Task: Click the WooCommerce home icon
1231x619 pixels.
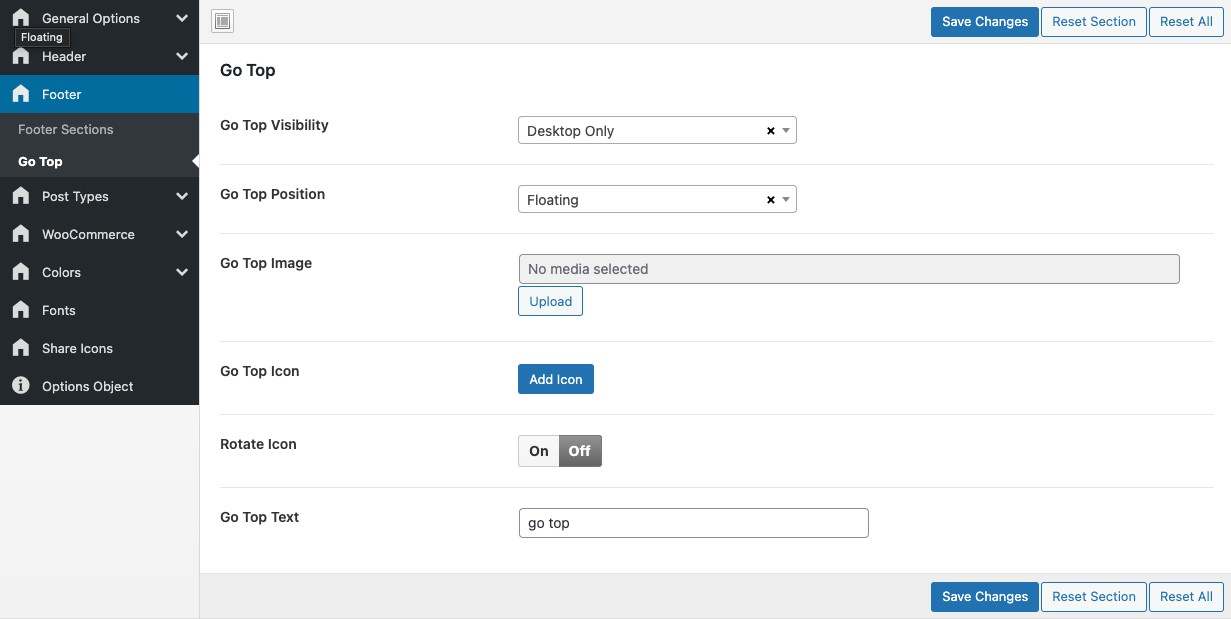Action: click(x=21, y=234)
